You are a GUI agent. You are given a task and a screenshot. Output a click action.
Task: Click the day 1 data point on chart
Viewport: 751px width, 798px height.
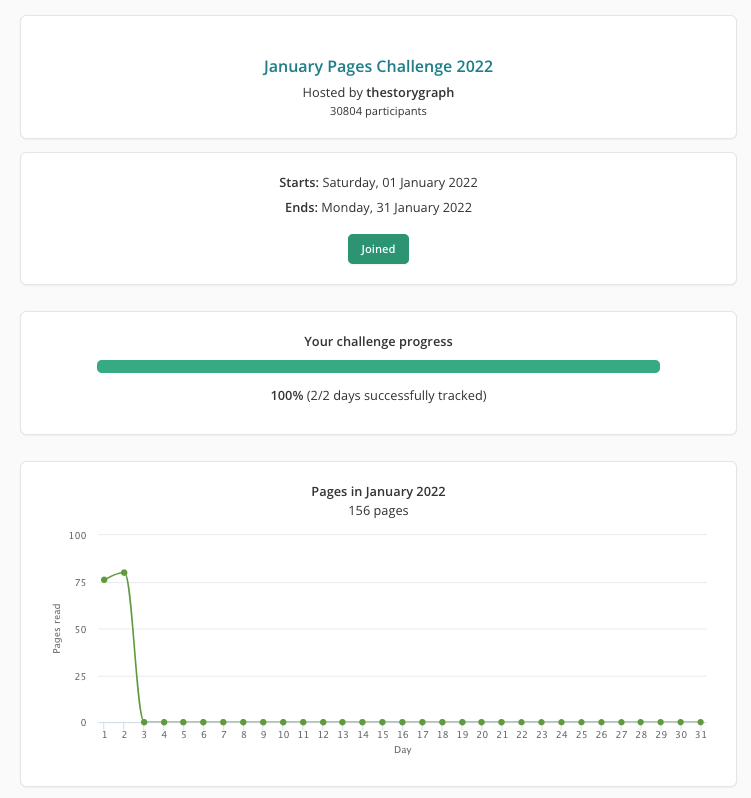pyautogui.click(x=104, y=580)
